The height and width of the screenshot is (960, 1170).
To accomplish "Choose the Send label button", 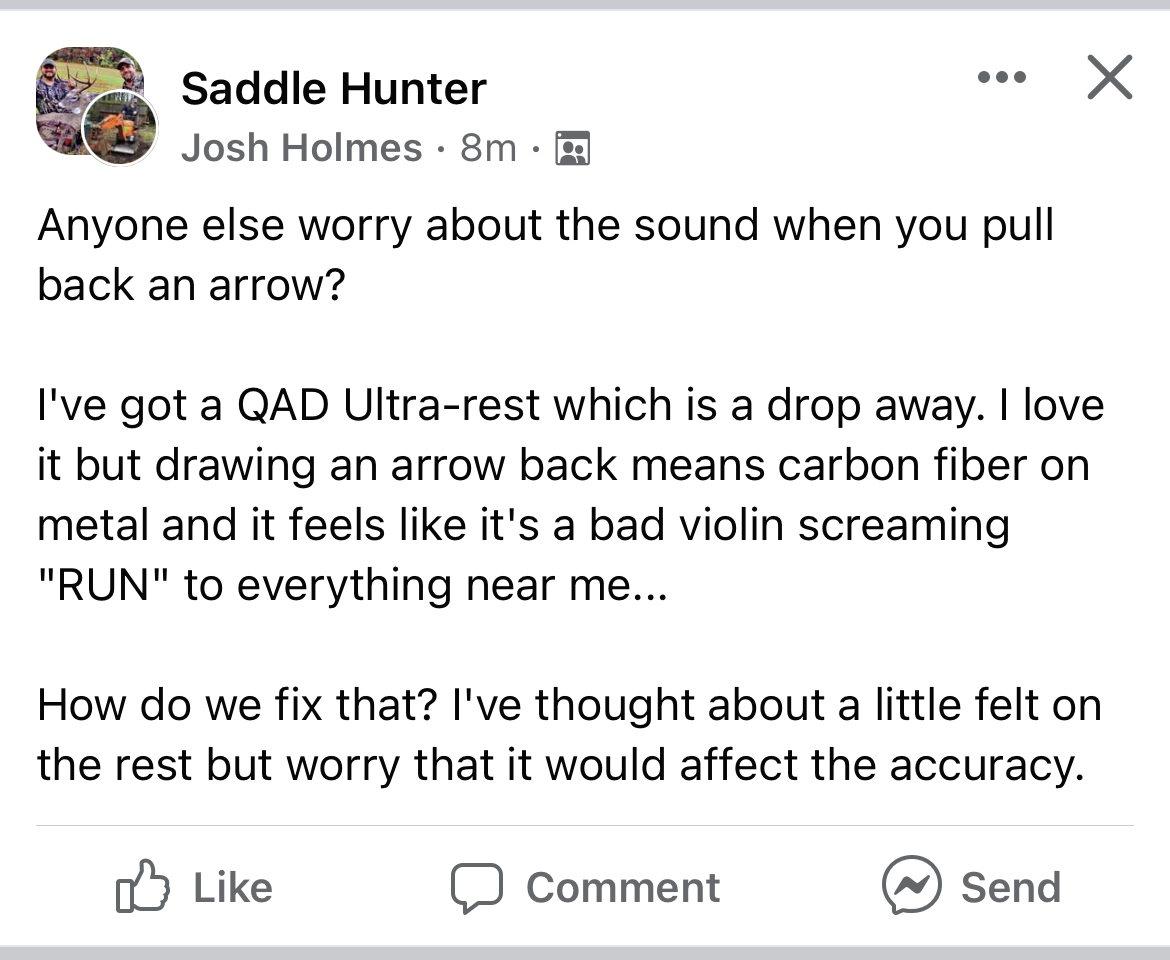I will coord(1010,888).
